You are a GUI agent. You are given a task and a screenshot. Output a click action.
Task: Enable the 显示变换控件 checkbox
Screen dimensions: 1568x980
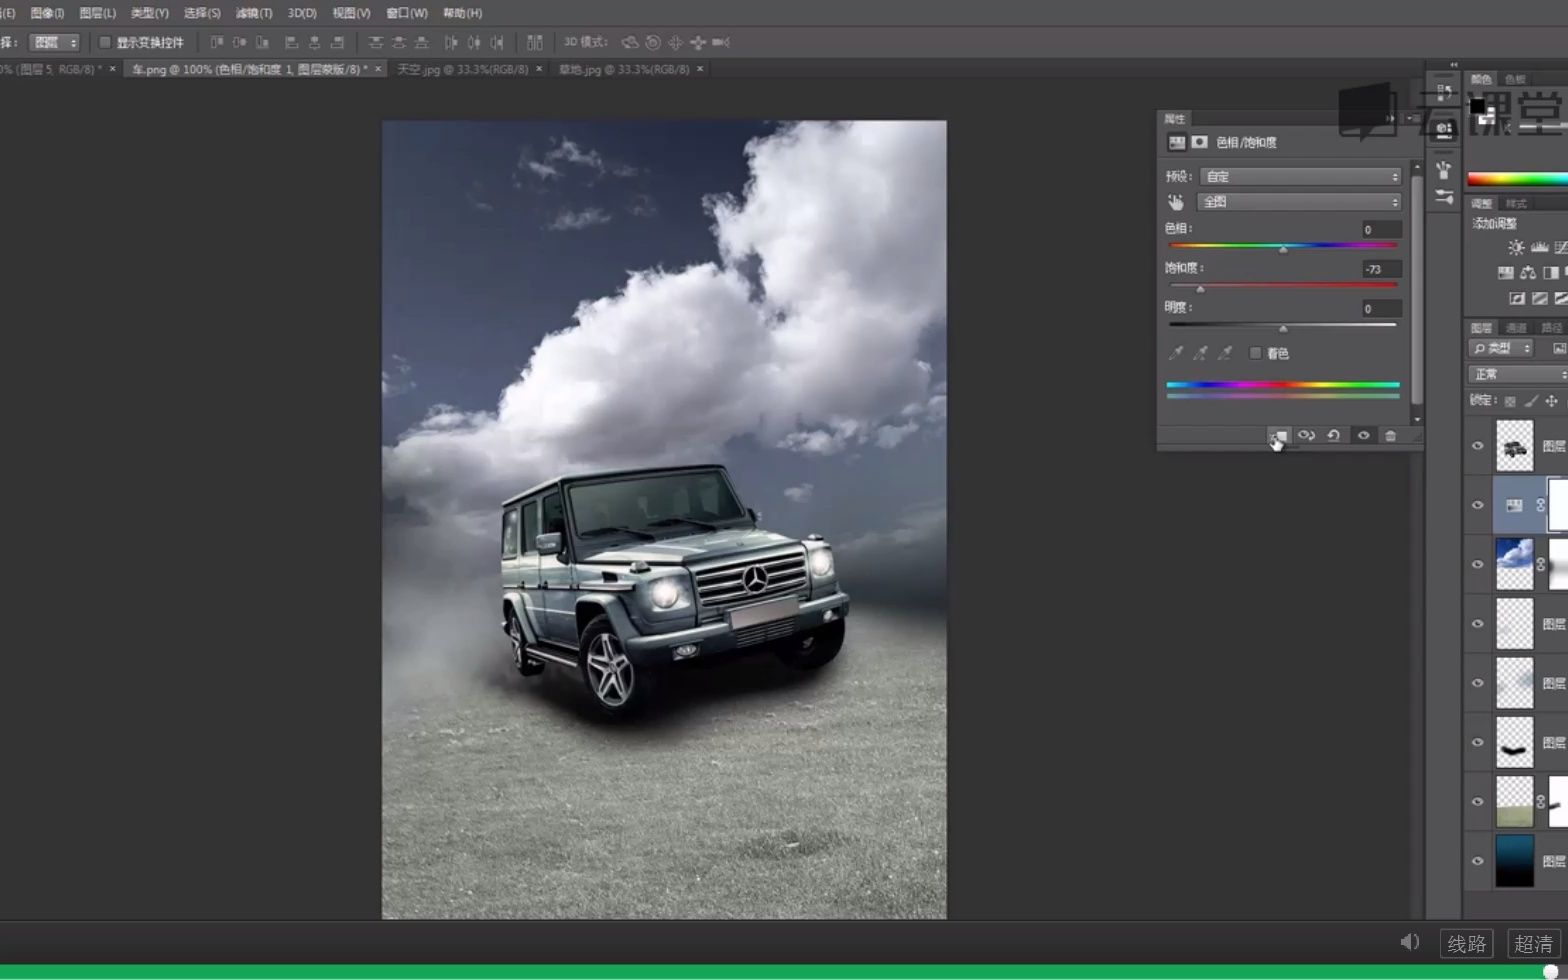pos(105,43)
